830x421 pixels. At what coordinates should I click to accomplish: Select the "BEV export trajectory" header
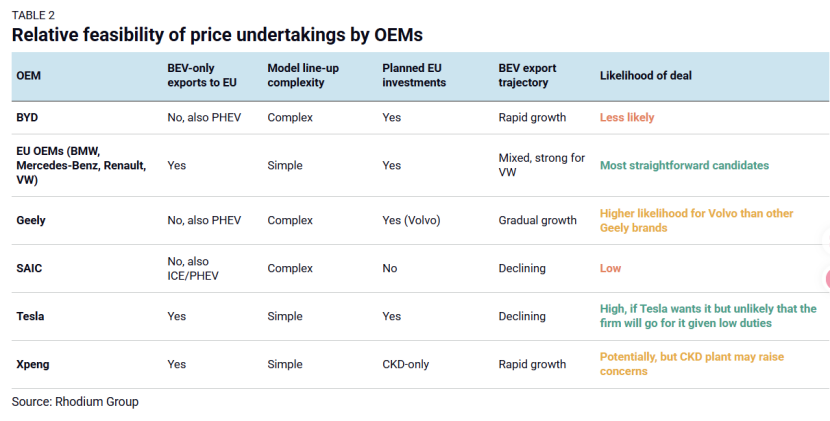point(527,75)
